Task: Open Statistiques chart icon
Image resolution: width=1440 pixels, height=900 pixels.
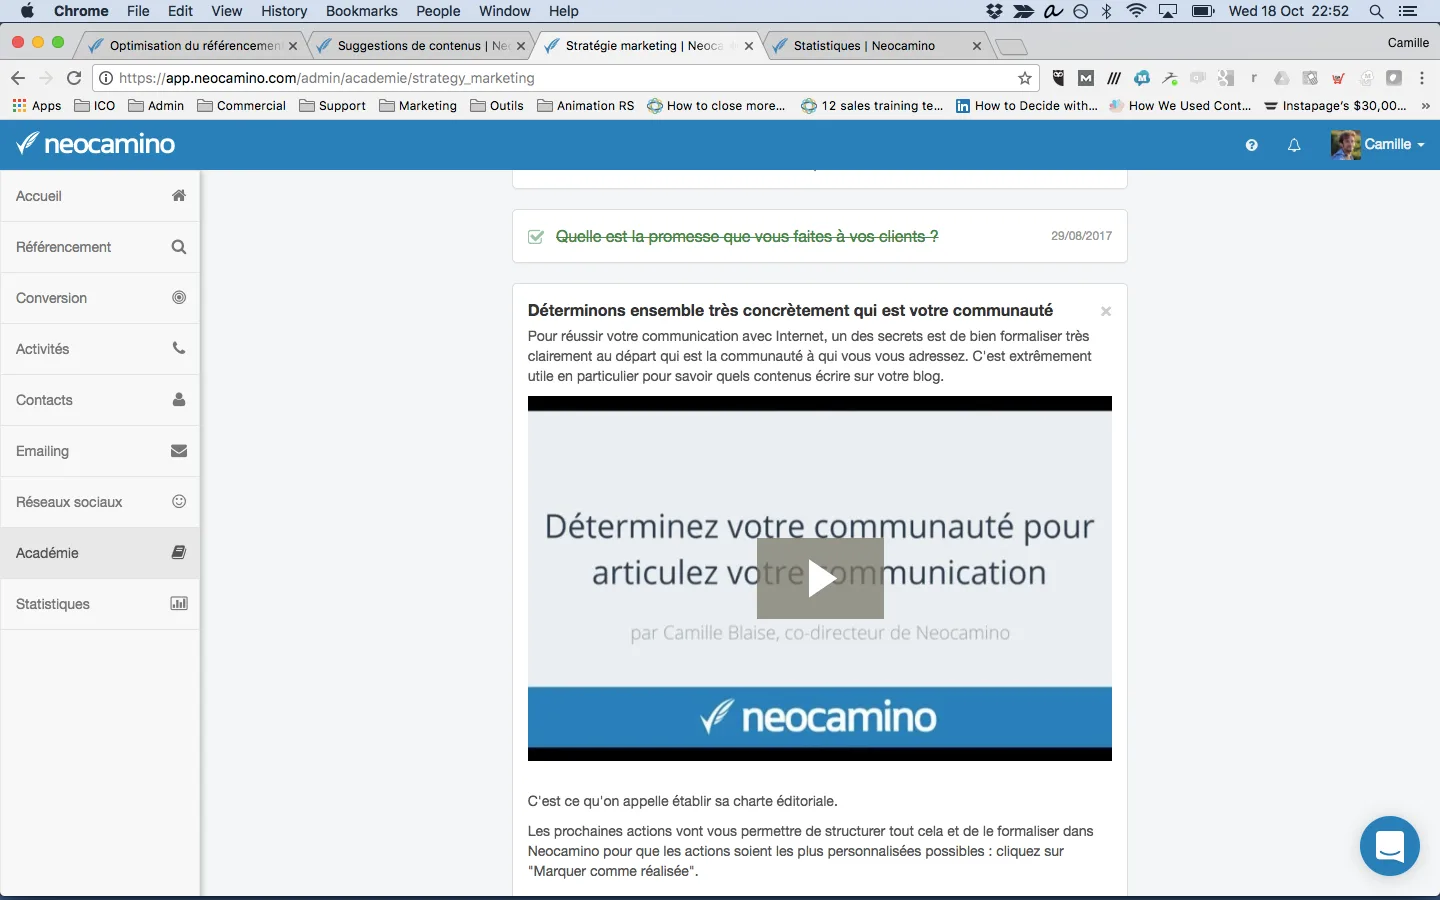Action: coord(179,603)
